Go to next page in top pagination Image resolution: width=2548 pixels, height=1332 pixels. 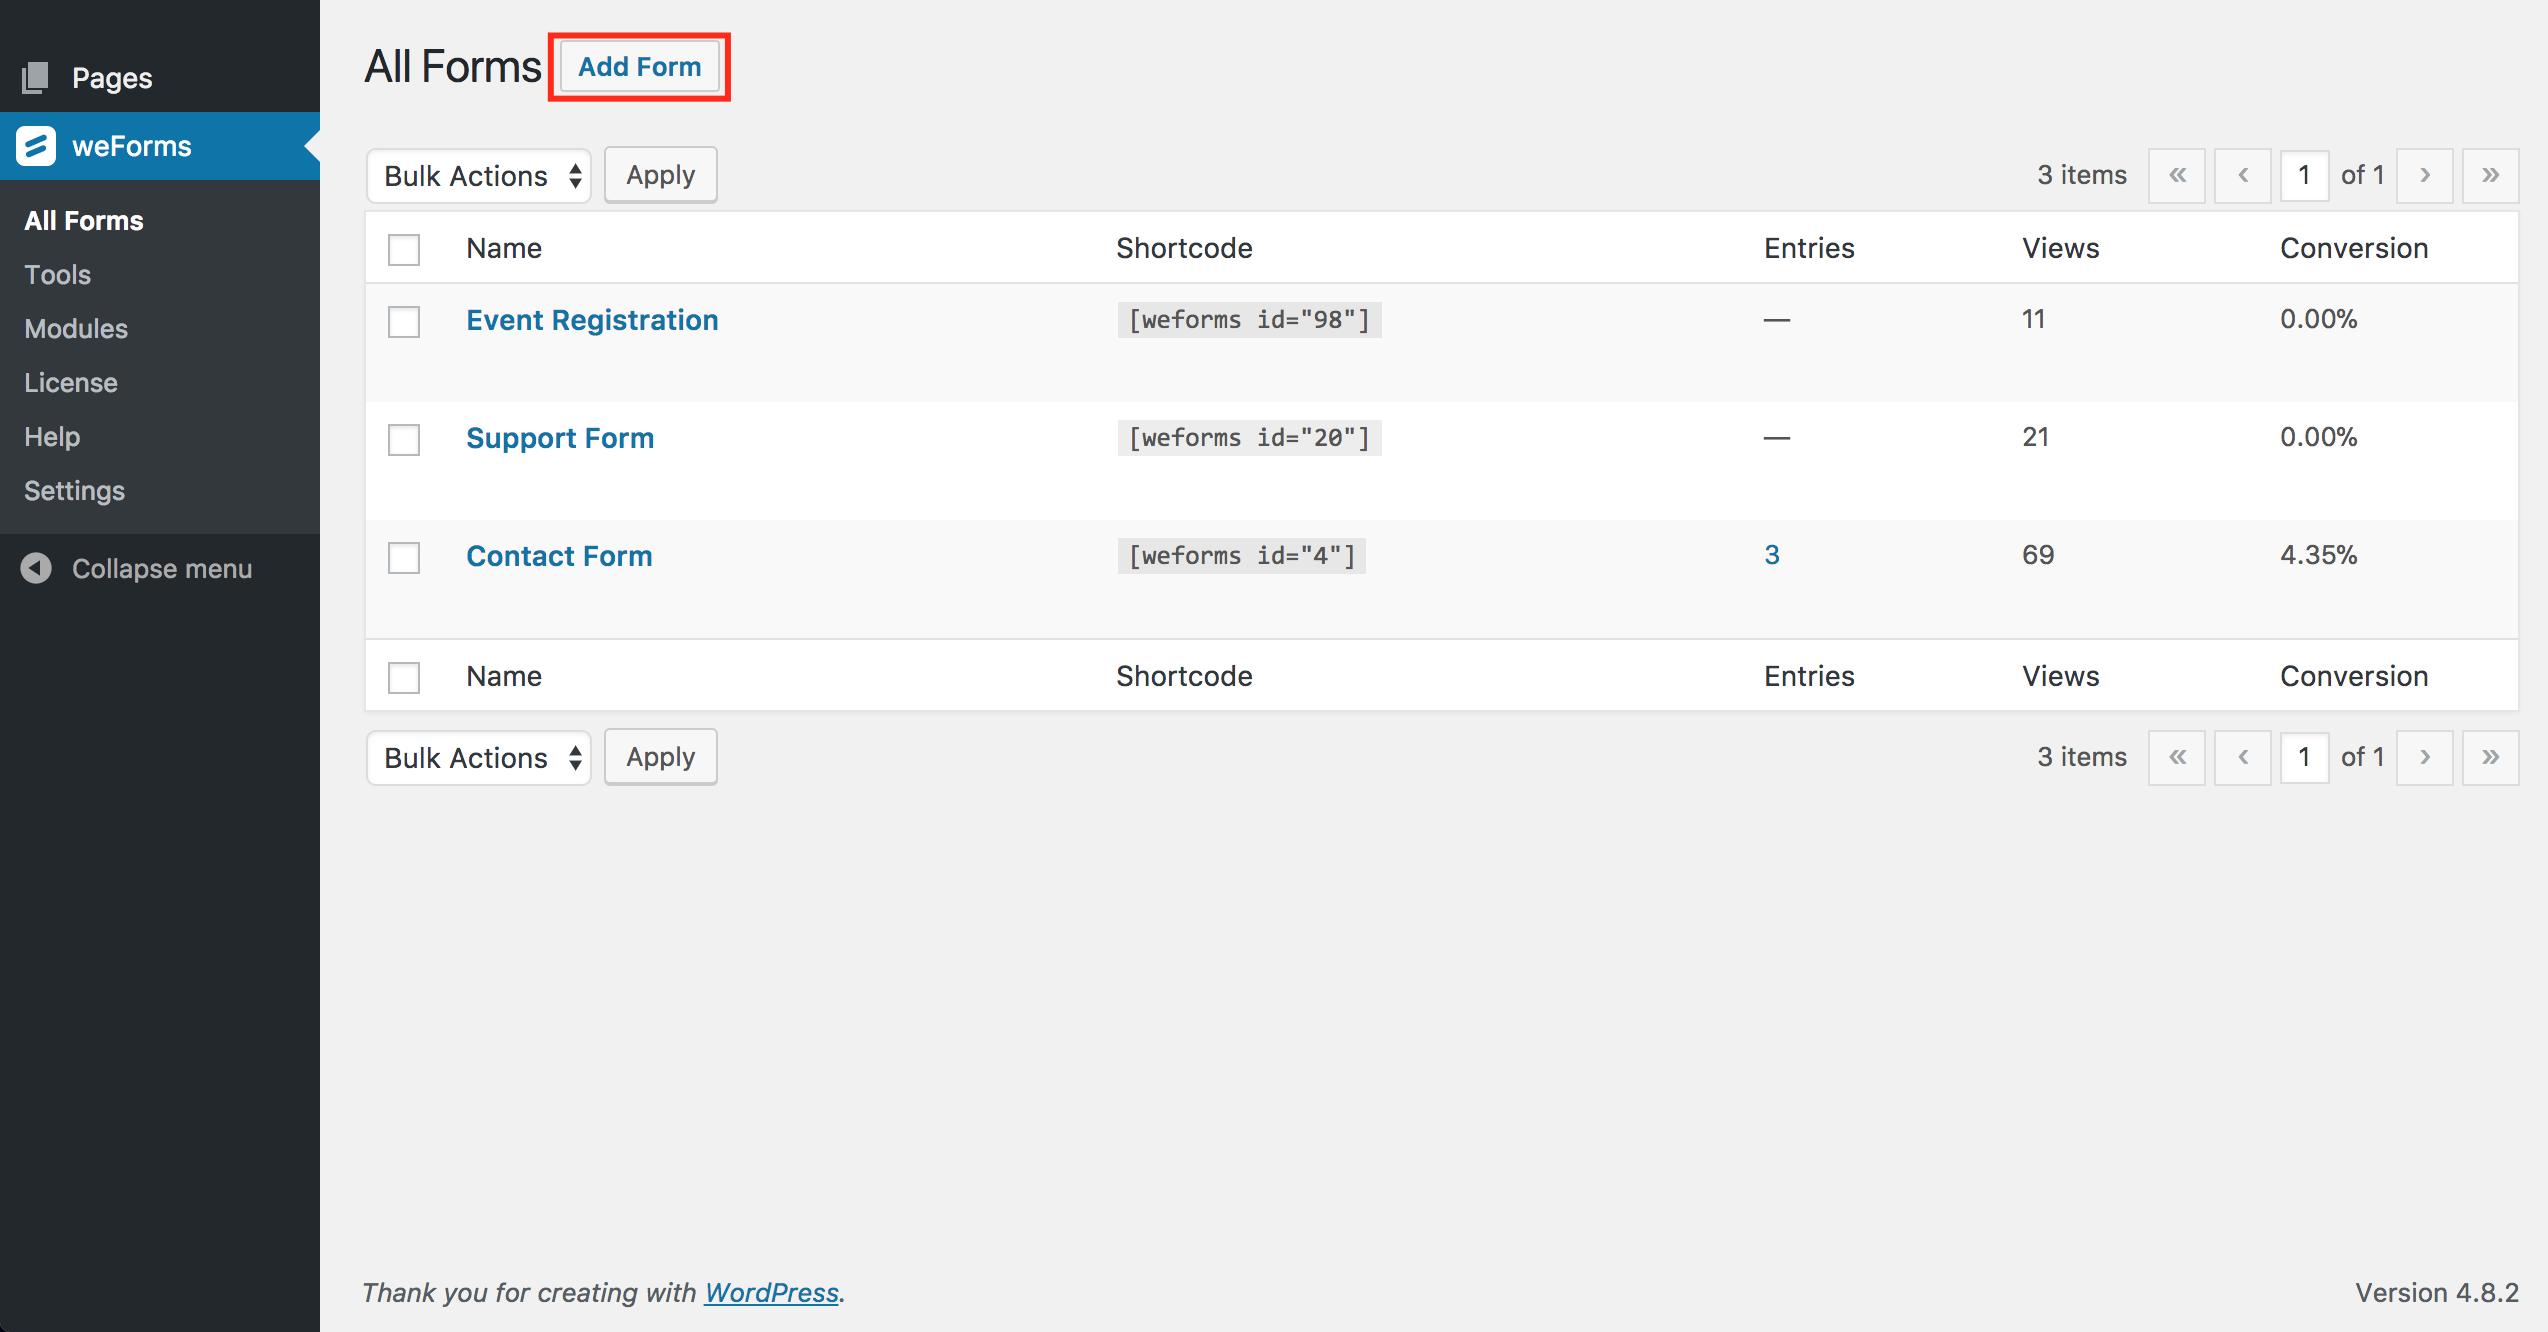(x=2425, y=176)
